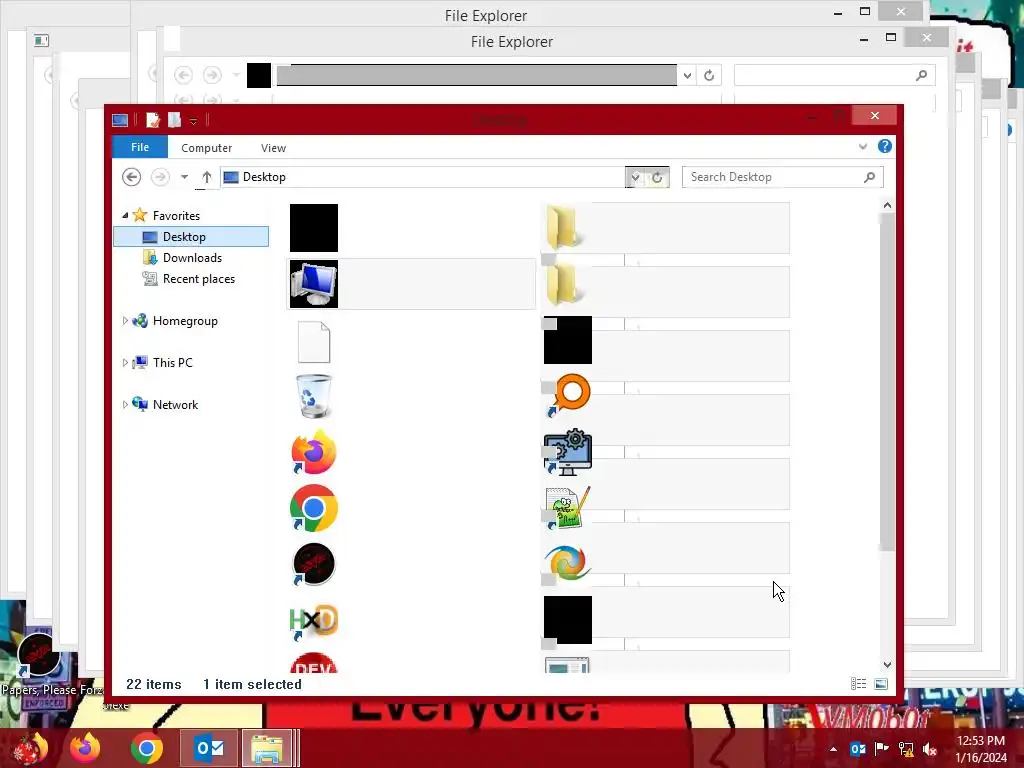Image resolution: width=1024 pixels, height=768 pixels.
Task: Open the Customize Quick Access Toolbar arrow
Action: pos(193,121)
